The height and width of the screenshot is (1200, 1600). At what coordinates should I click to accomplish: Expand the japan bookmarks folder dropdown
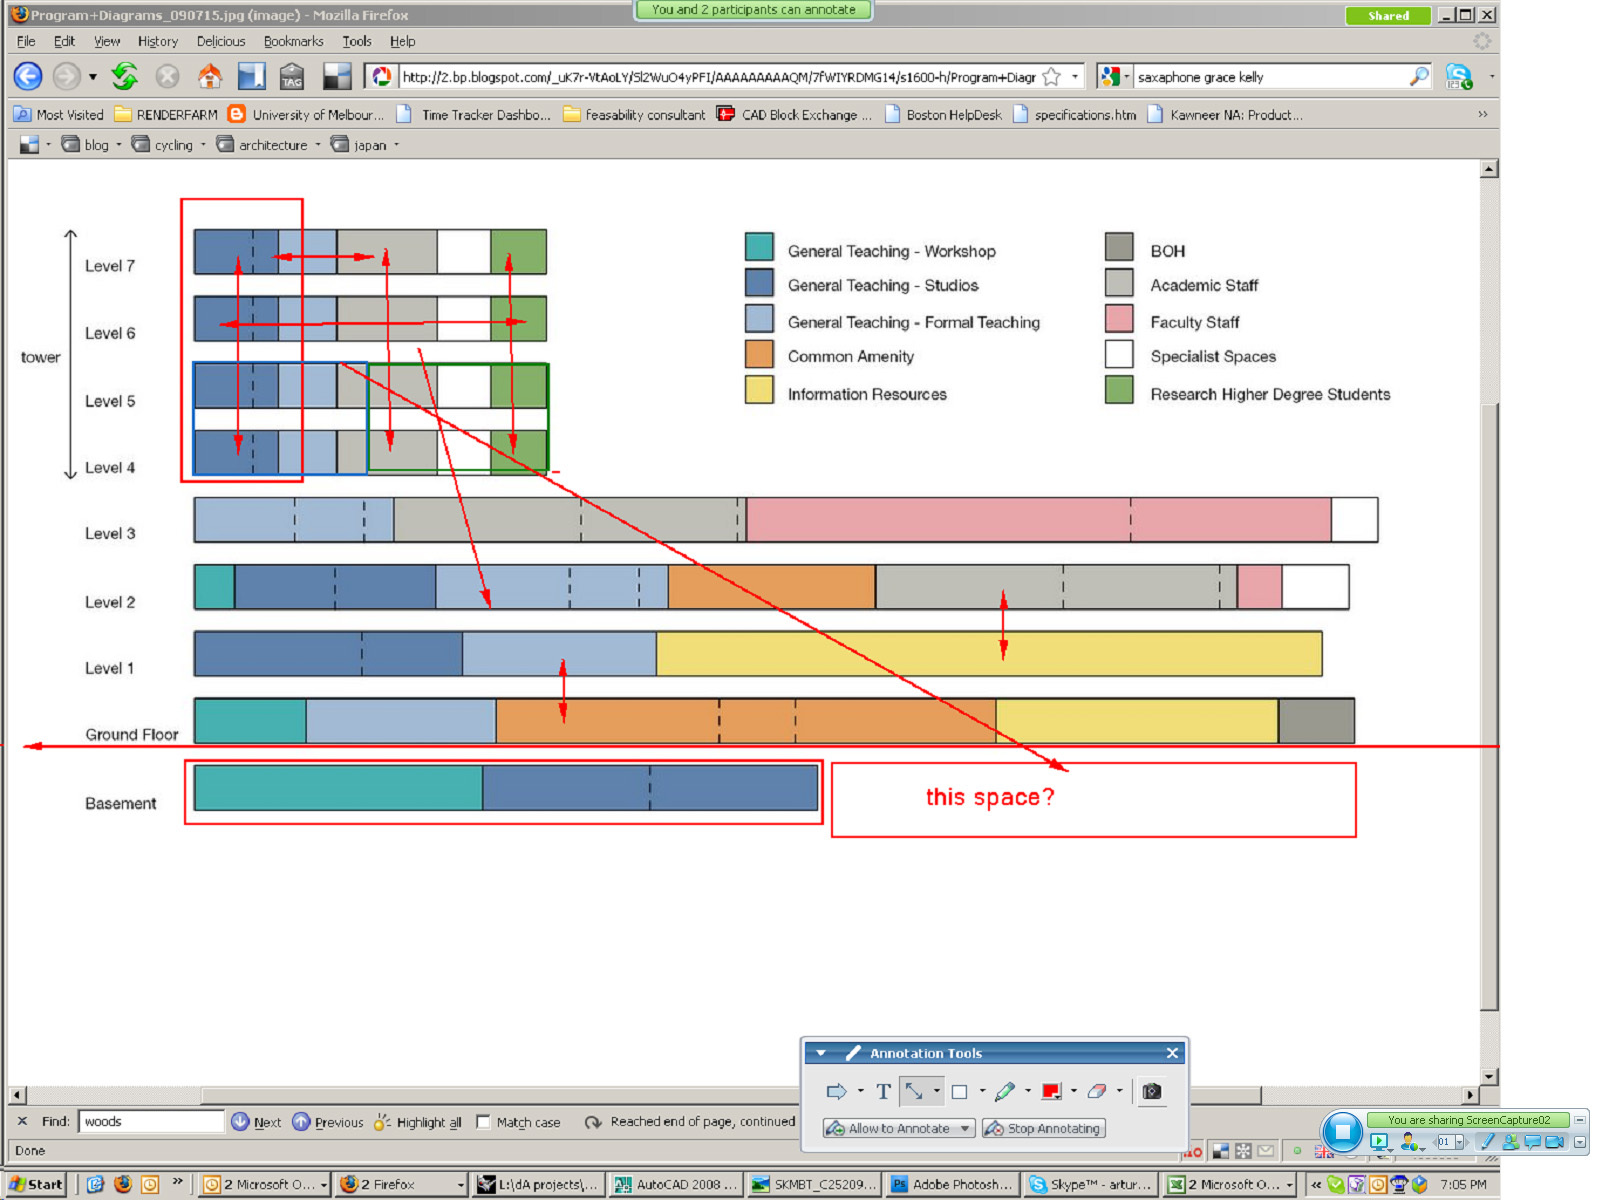pyautogui.click(x=397, y=145)
